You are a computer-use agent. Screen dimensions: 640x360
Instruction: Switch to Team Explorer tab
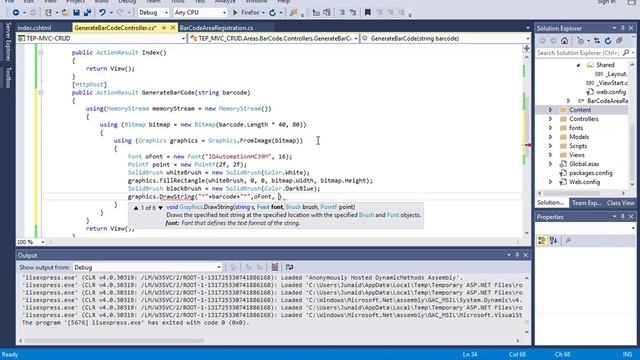[x=586, y=203]
